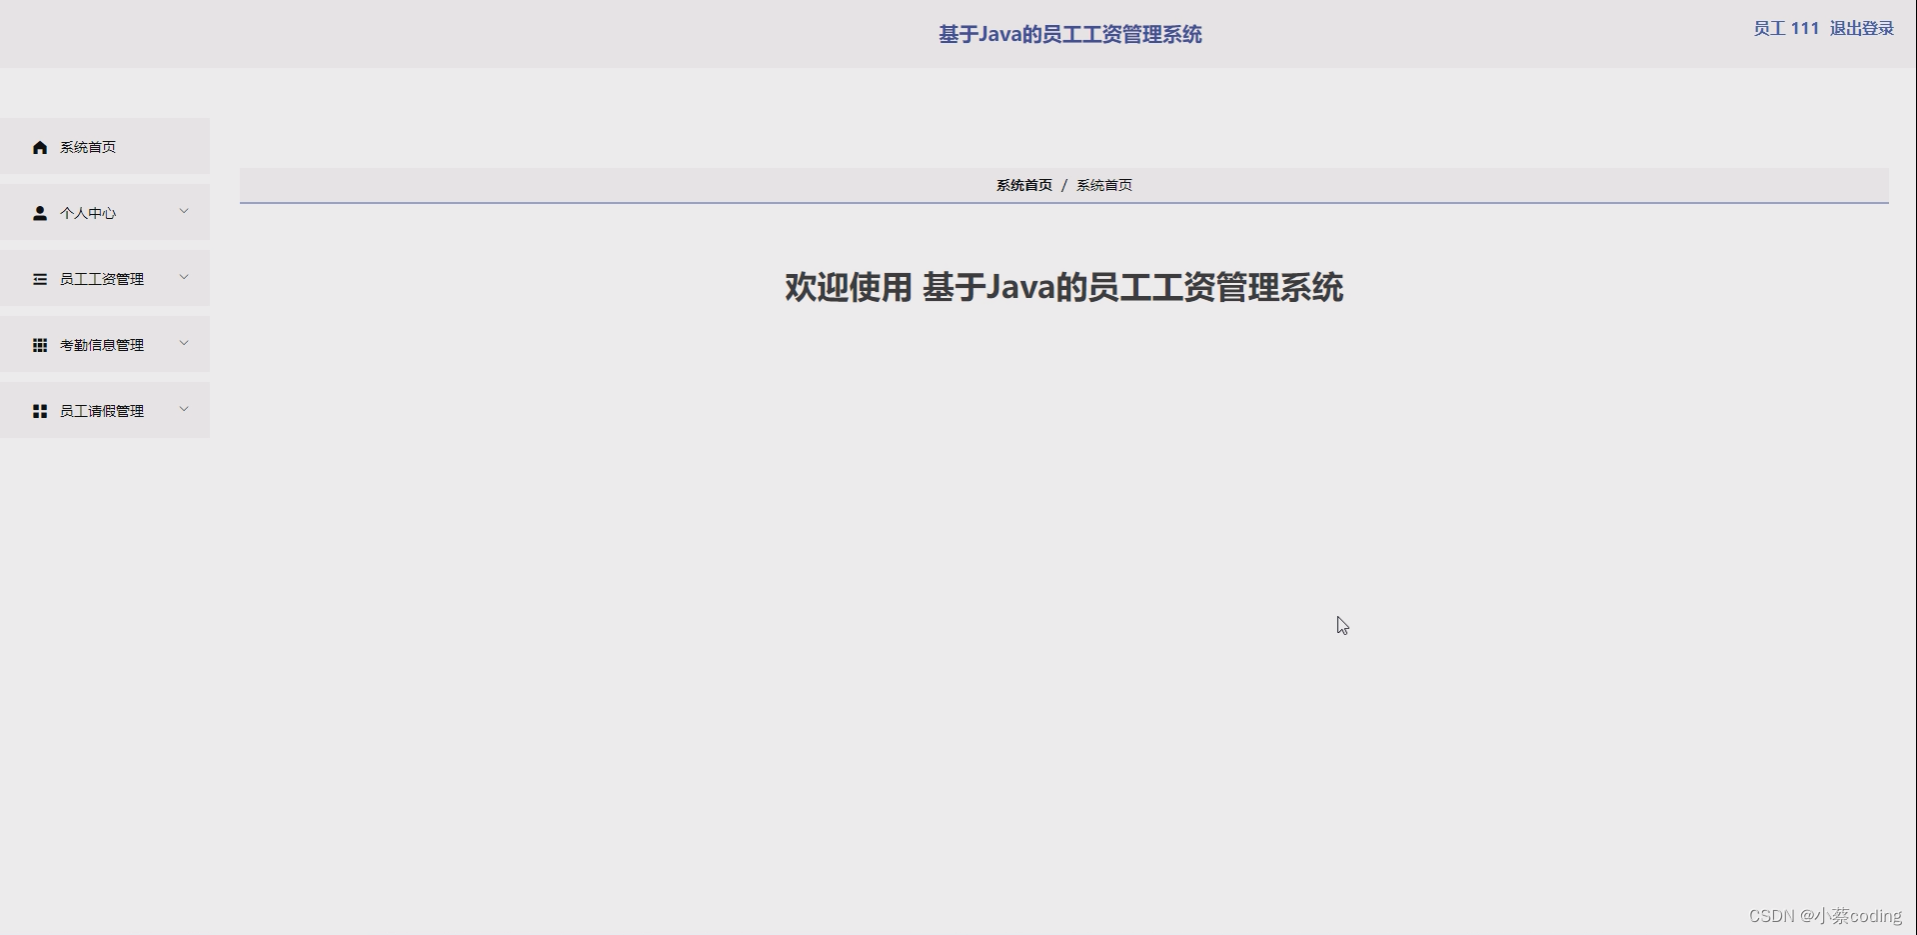The image size is (1917, 935).
Task: Click the list icon for 员工工资管理
Action: point(40,279)
